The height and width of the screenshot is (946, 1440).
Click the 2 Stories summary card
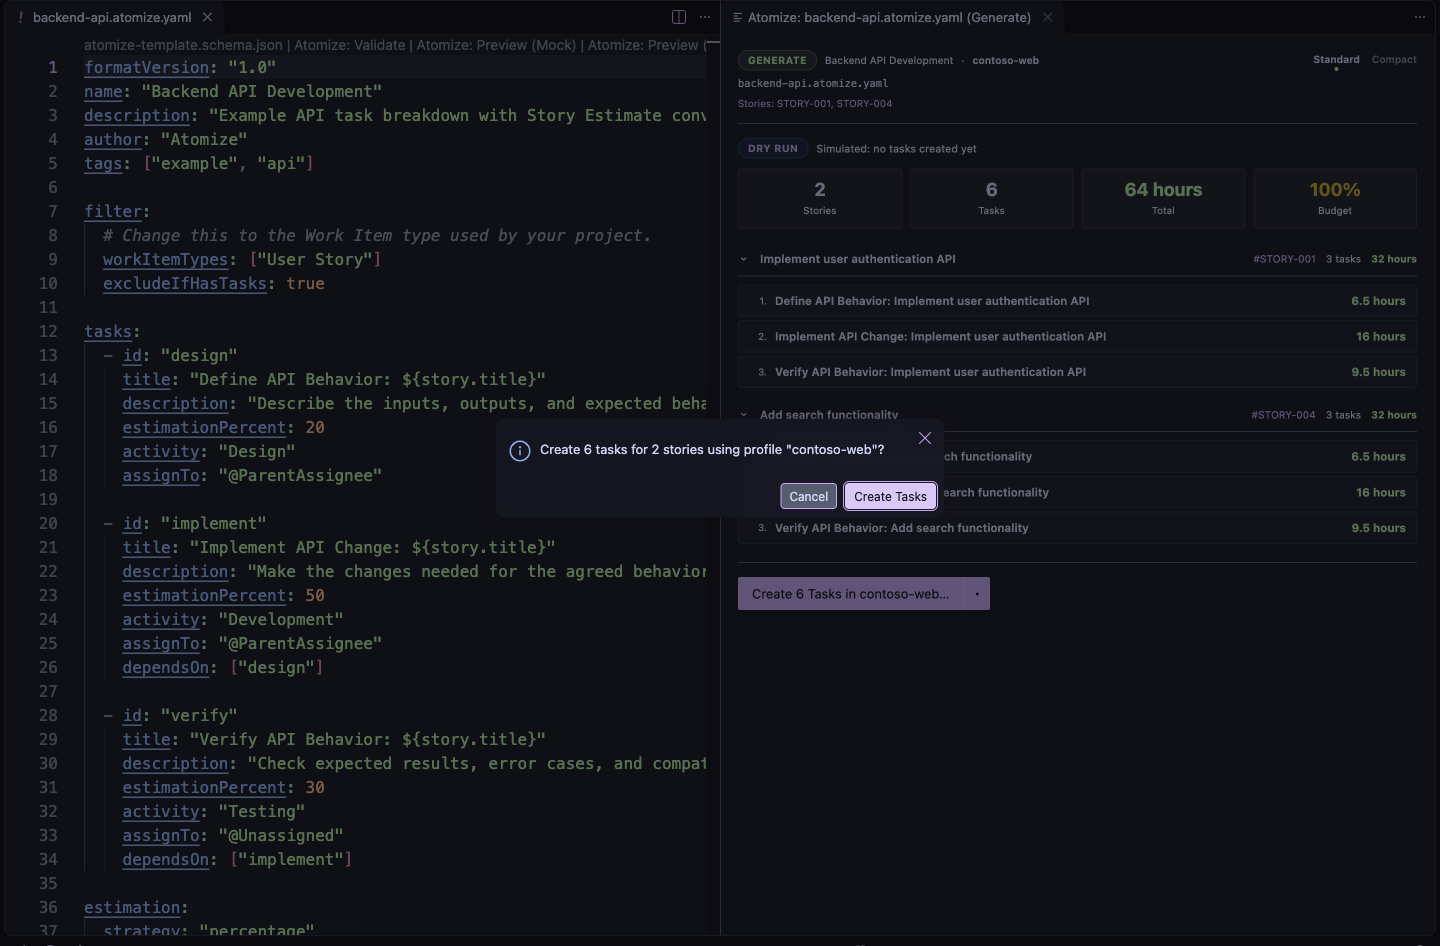click(x=820, y=198)
